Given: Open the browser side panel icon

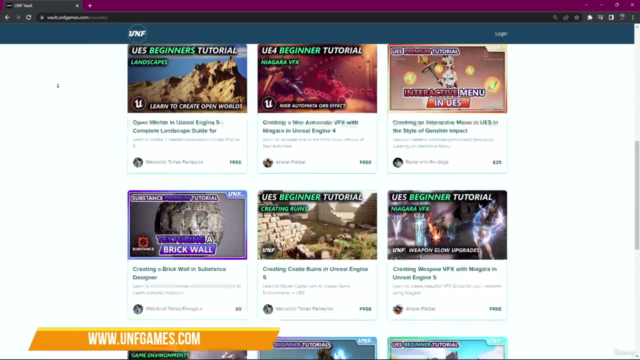Looking at the screenshot, I should pos(611,18).
